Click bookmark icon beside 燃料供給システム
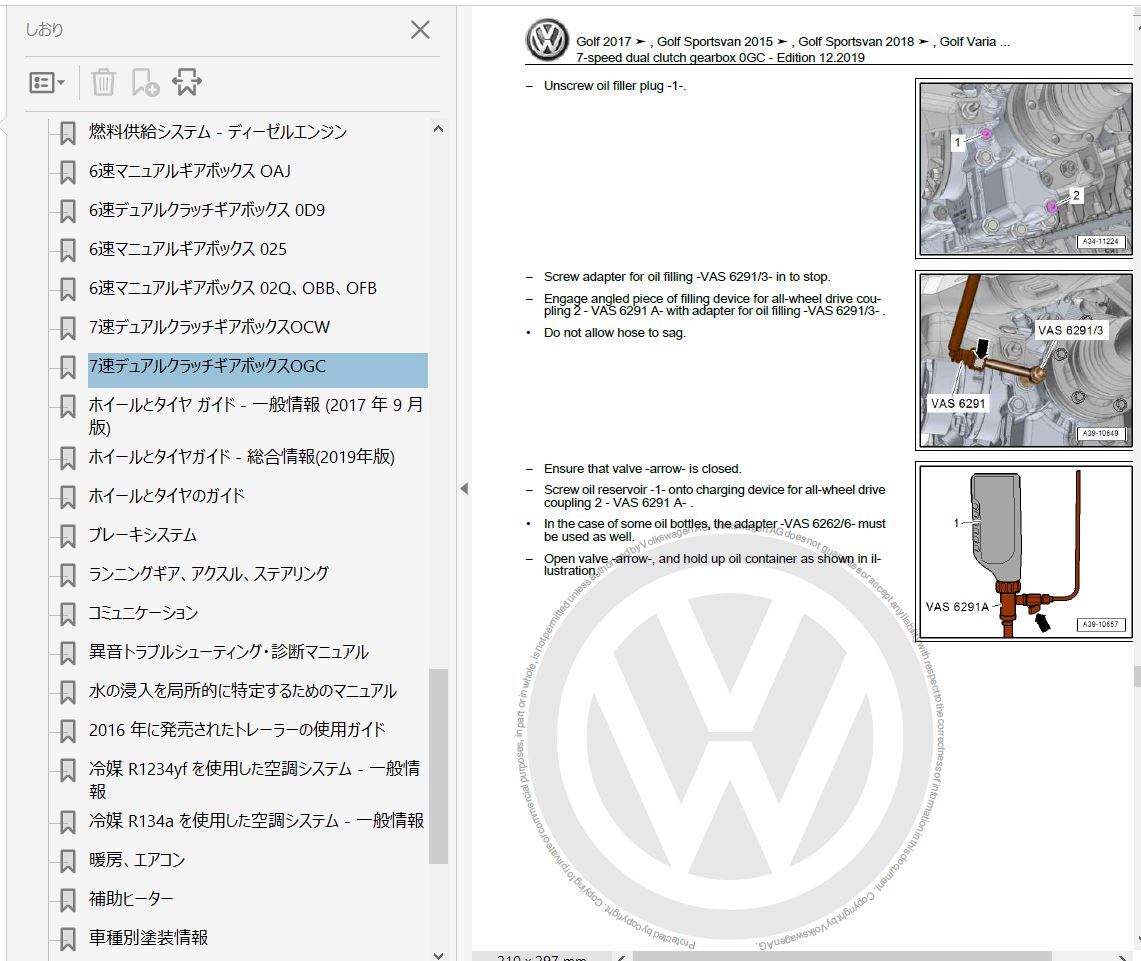Image resolution: width=1141 pixels, height=961 pixels. pos(68,133)
